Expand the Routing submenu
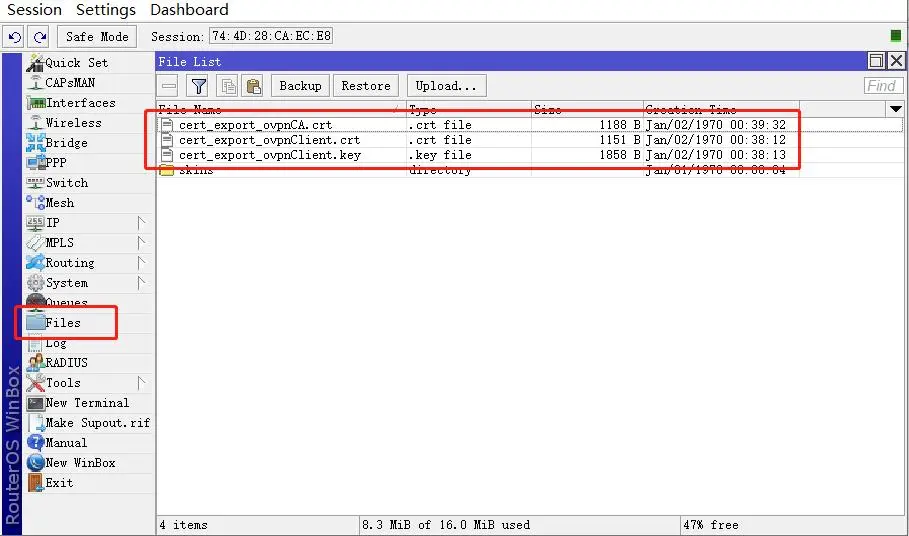This screenshot has width=909, height=536. [x=141, y=263]
